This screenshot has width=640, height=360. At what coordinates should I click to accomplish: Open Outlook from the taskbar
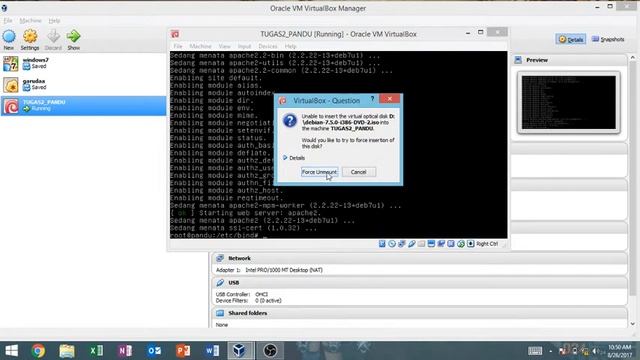click(154, 351)
